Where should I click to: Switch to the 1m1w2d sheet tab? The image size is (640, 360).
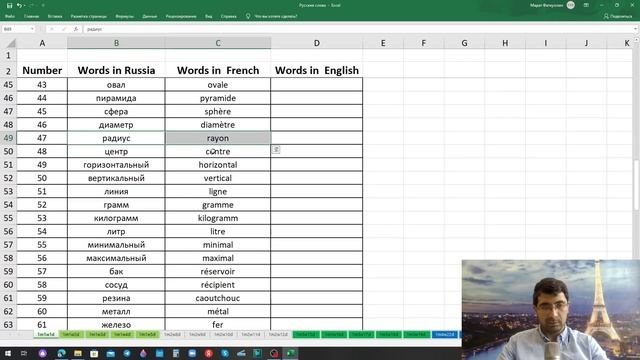(x=71, y=334)
